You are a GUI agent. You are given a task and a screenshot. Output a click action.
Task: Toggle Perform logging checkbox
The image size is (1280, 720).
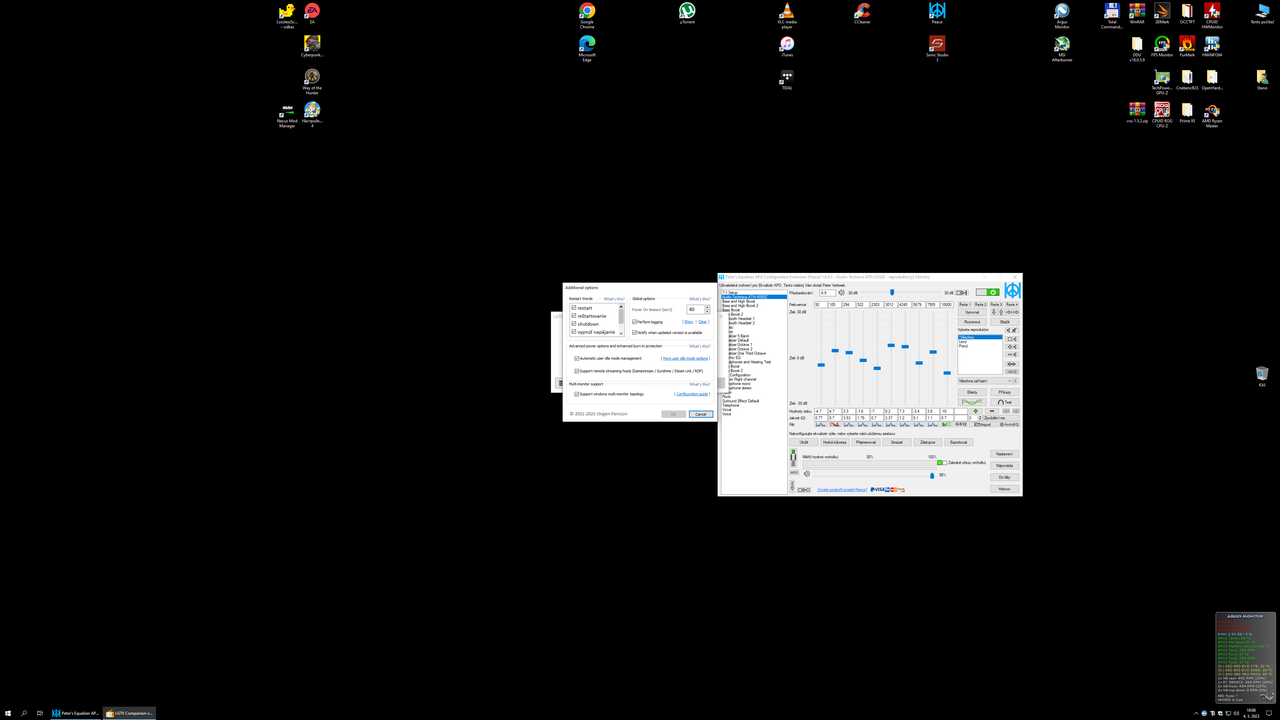pyautogui.click(x=635, y=322)
